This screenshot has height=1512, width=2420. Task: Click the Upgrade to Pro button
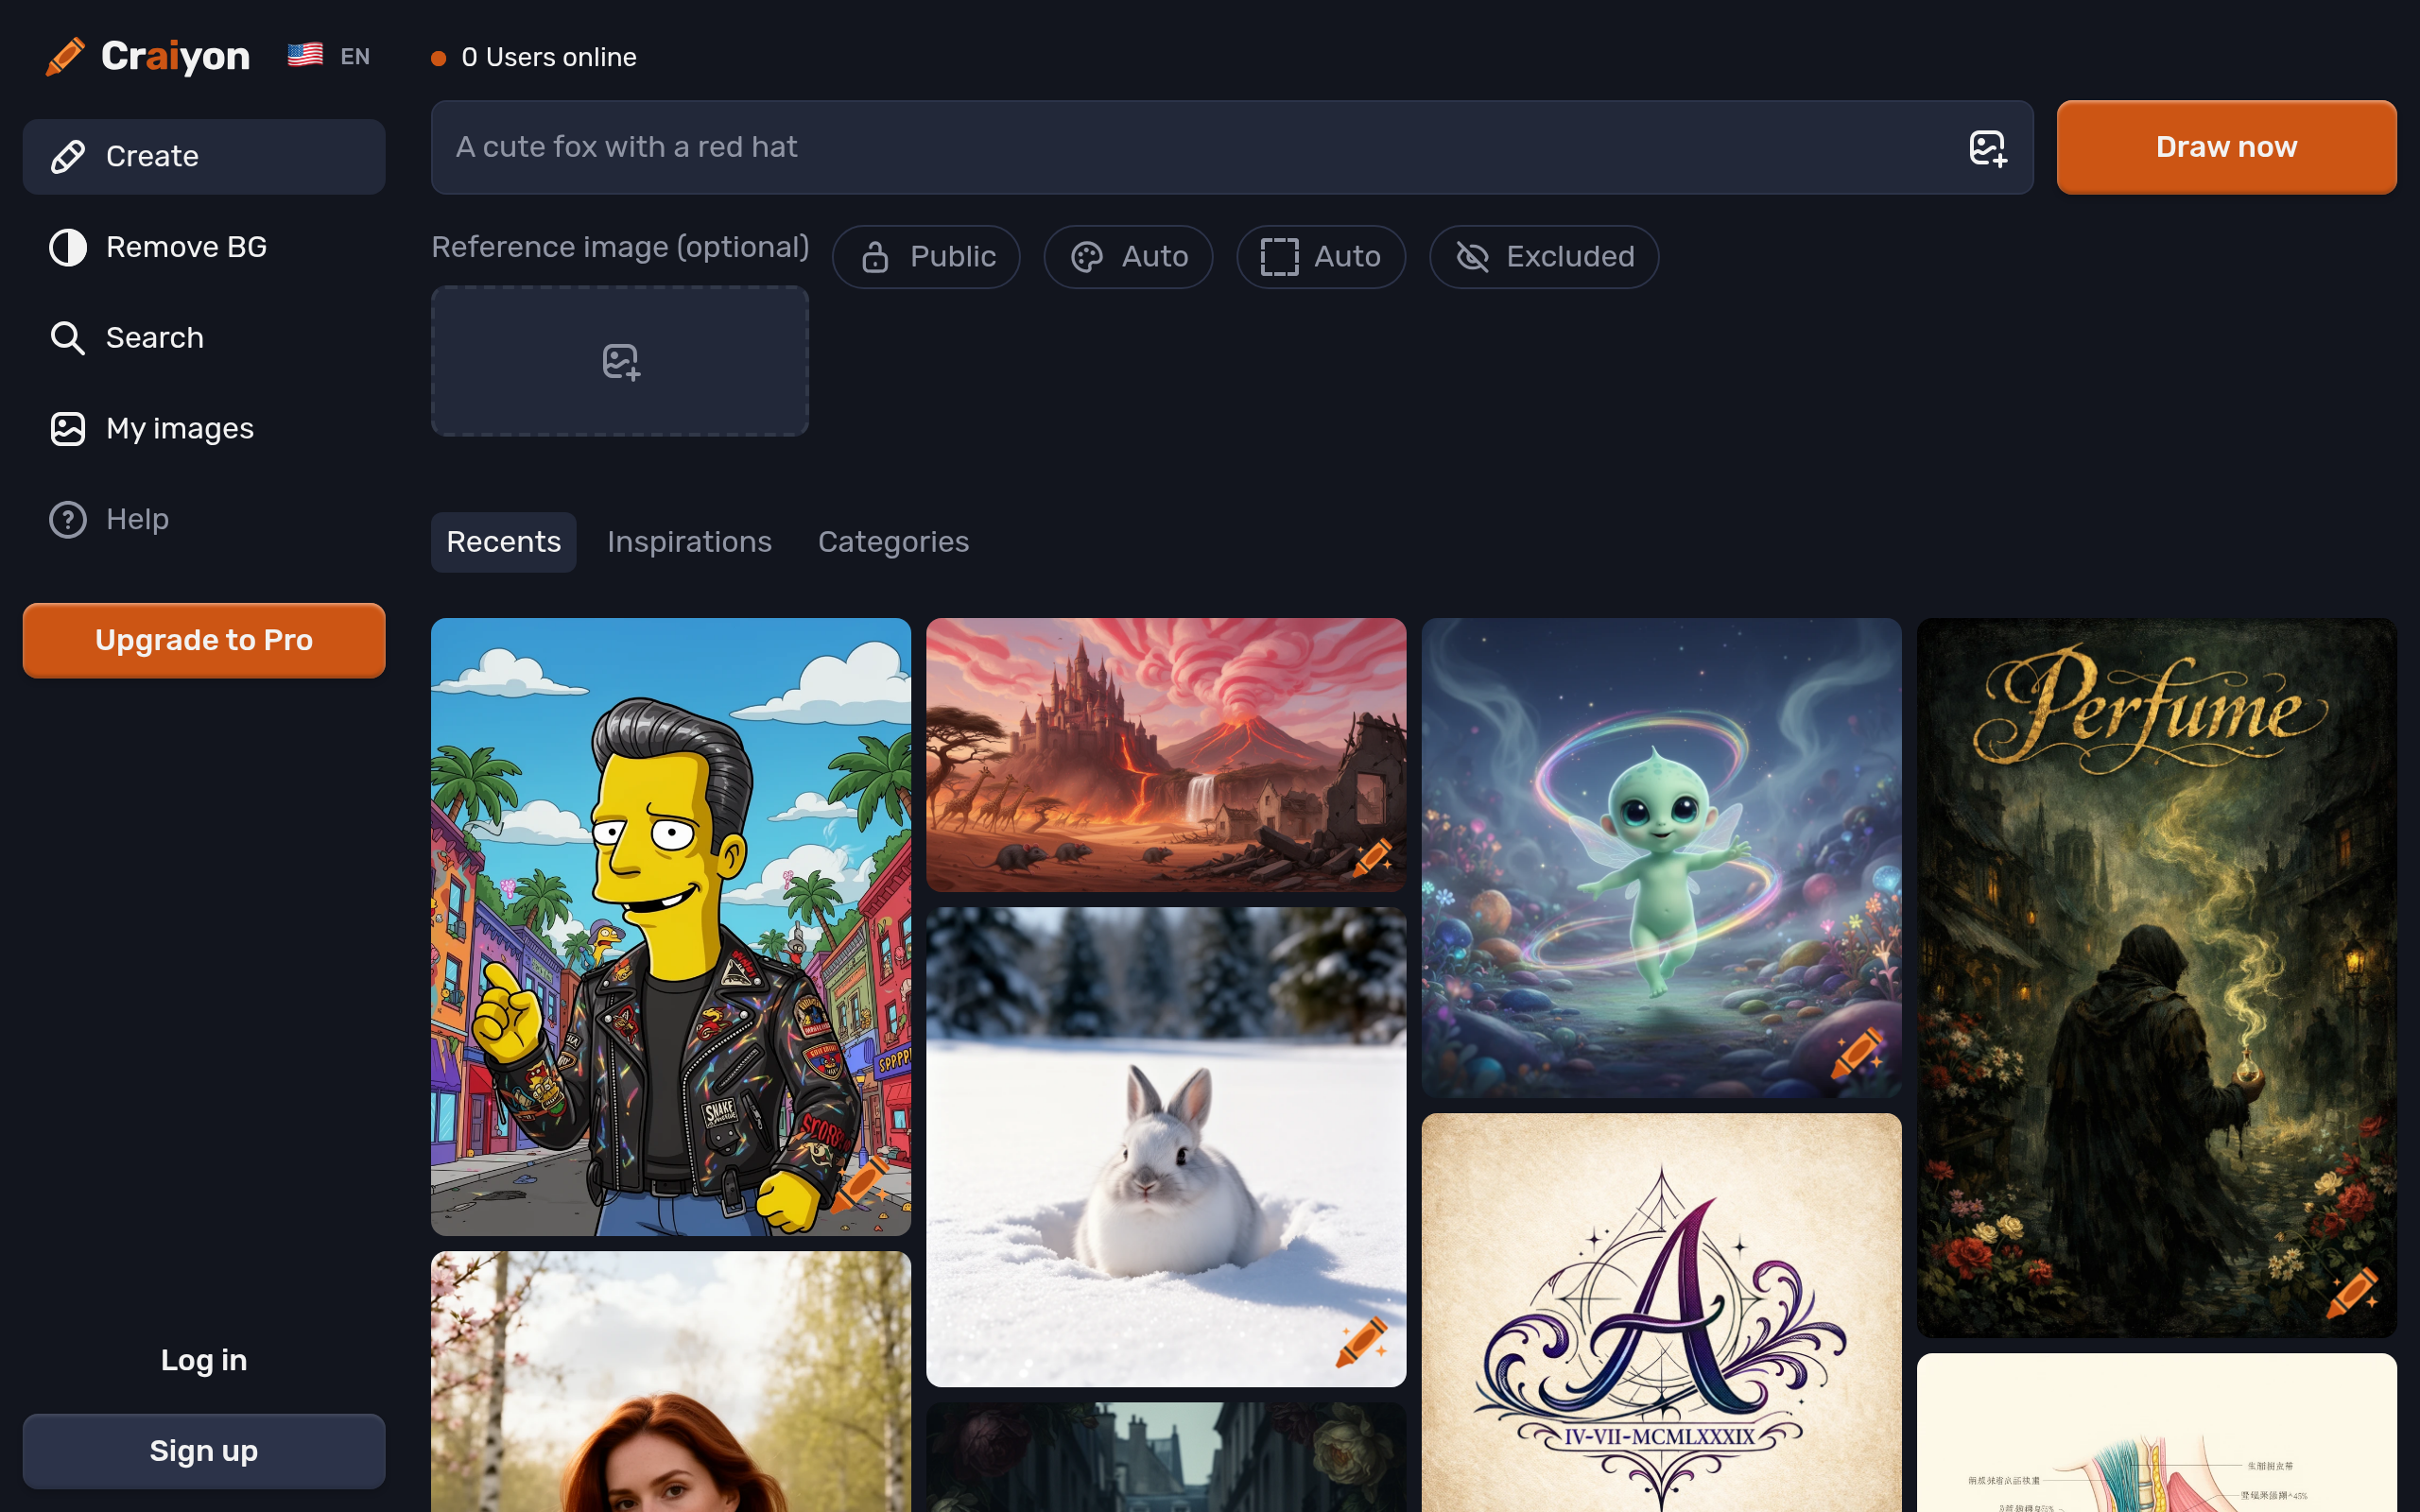(x=204, y=640)
